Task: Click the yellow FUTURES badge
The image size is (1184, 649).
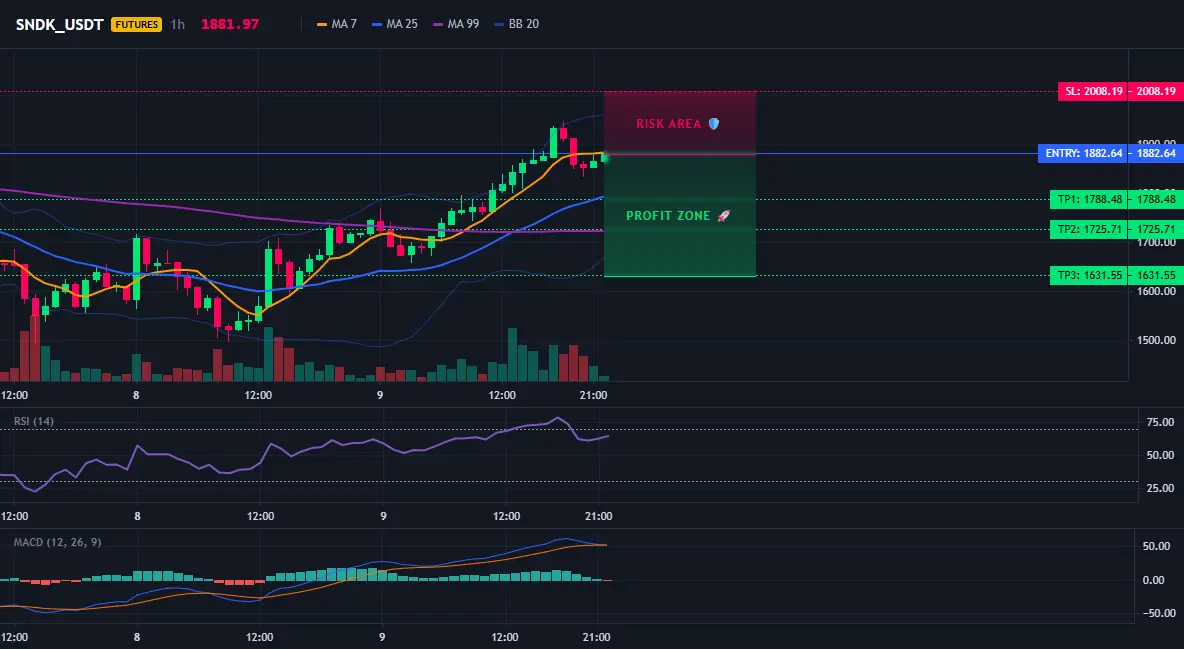Action: point(137,24)
